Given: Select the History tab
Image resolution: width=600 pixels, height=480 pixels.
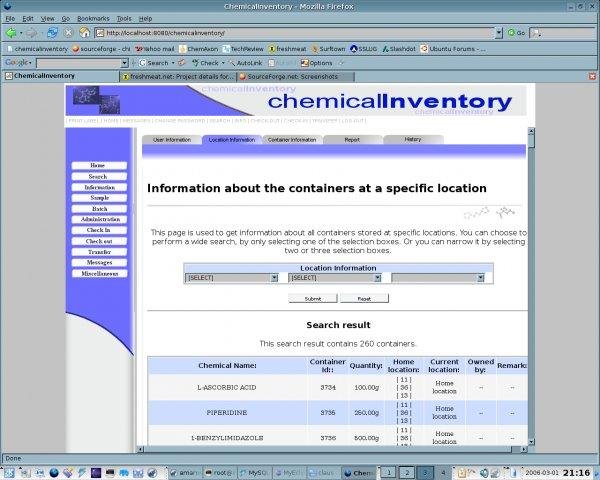Looking at the screenshot, I should coord(413,139).
